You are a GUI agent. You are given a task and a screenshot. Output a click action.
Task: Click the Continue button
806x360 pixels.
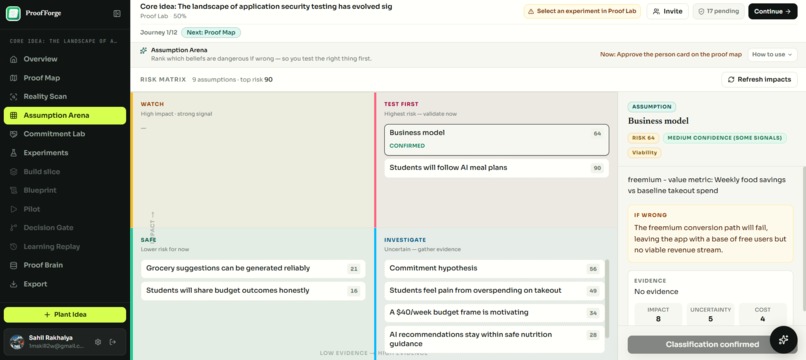tap(773, 11)
